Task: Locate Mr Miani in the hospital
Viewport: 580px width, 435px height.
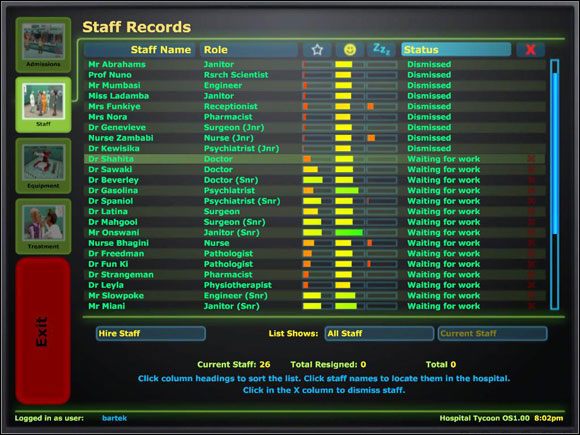Action: coord(107,306)
